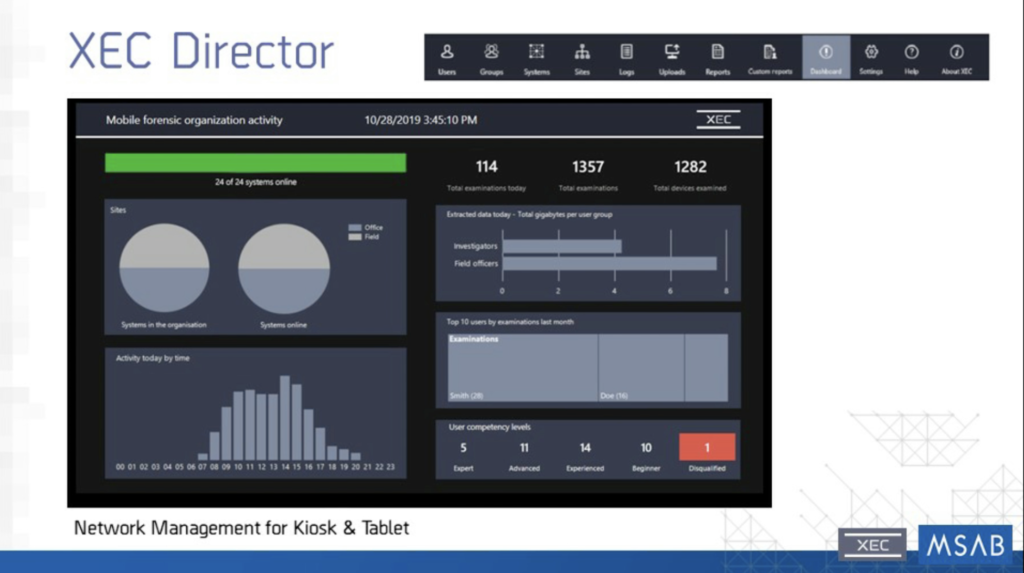
Task: Click the MSAB logo on the slide
Action: click(966, 544)
